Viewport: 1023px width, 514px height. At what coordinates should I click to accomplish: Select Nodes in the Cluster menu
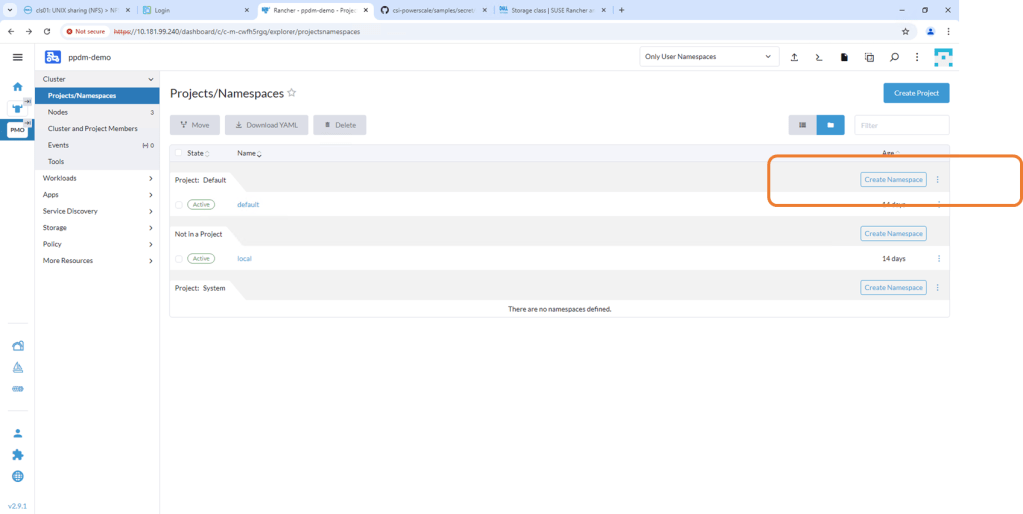58,112
